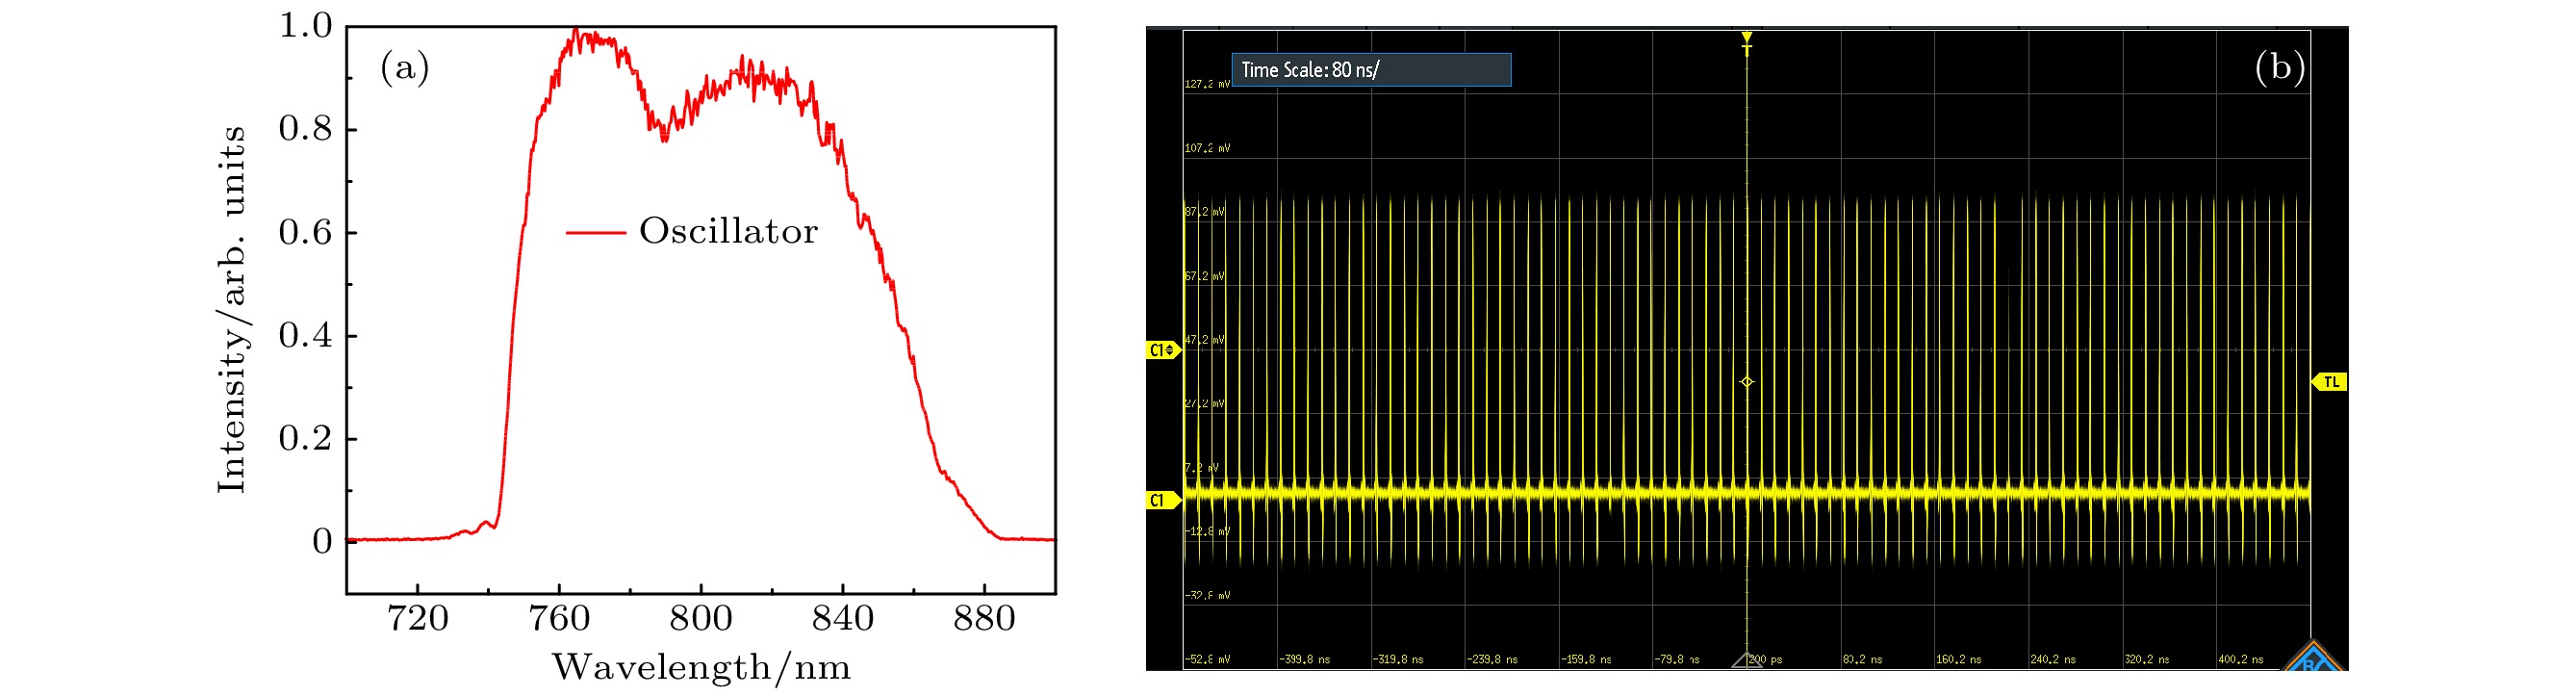Click the 127.2 mV voltage axis label
The width and height of the screenshot is (2576, 697).
[1207, 84]
